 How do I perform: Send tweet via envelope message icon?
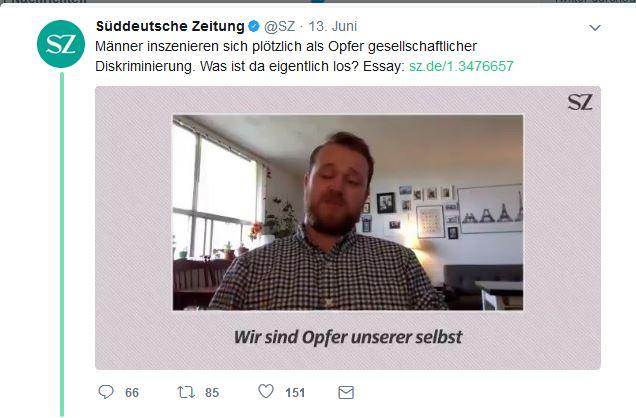point(346,392)
